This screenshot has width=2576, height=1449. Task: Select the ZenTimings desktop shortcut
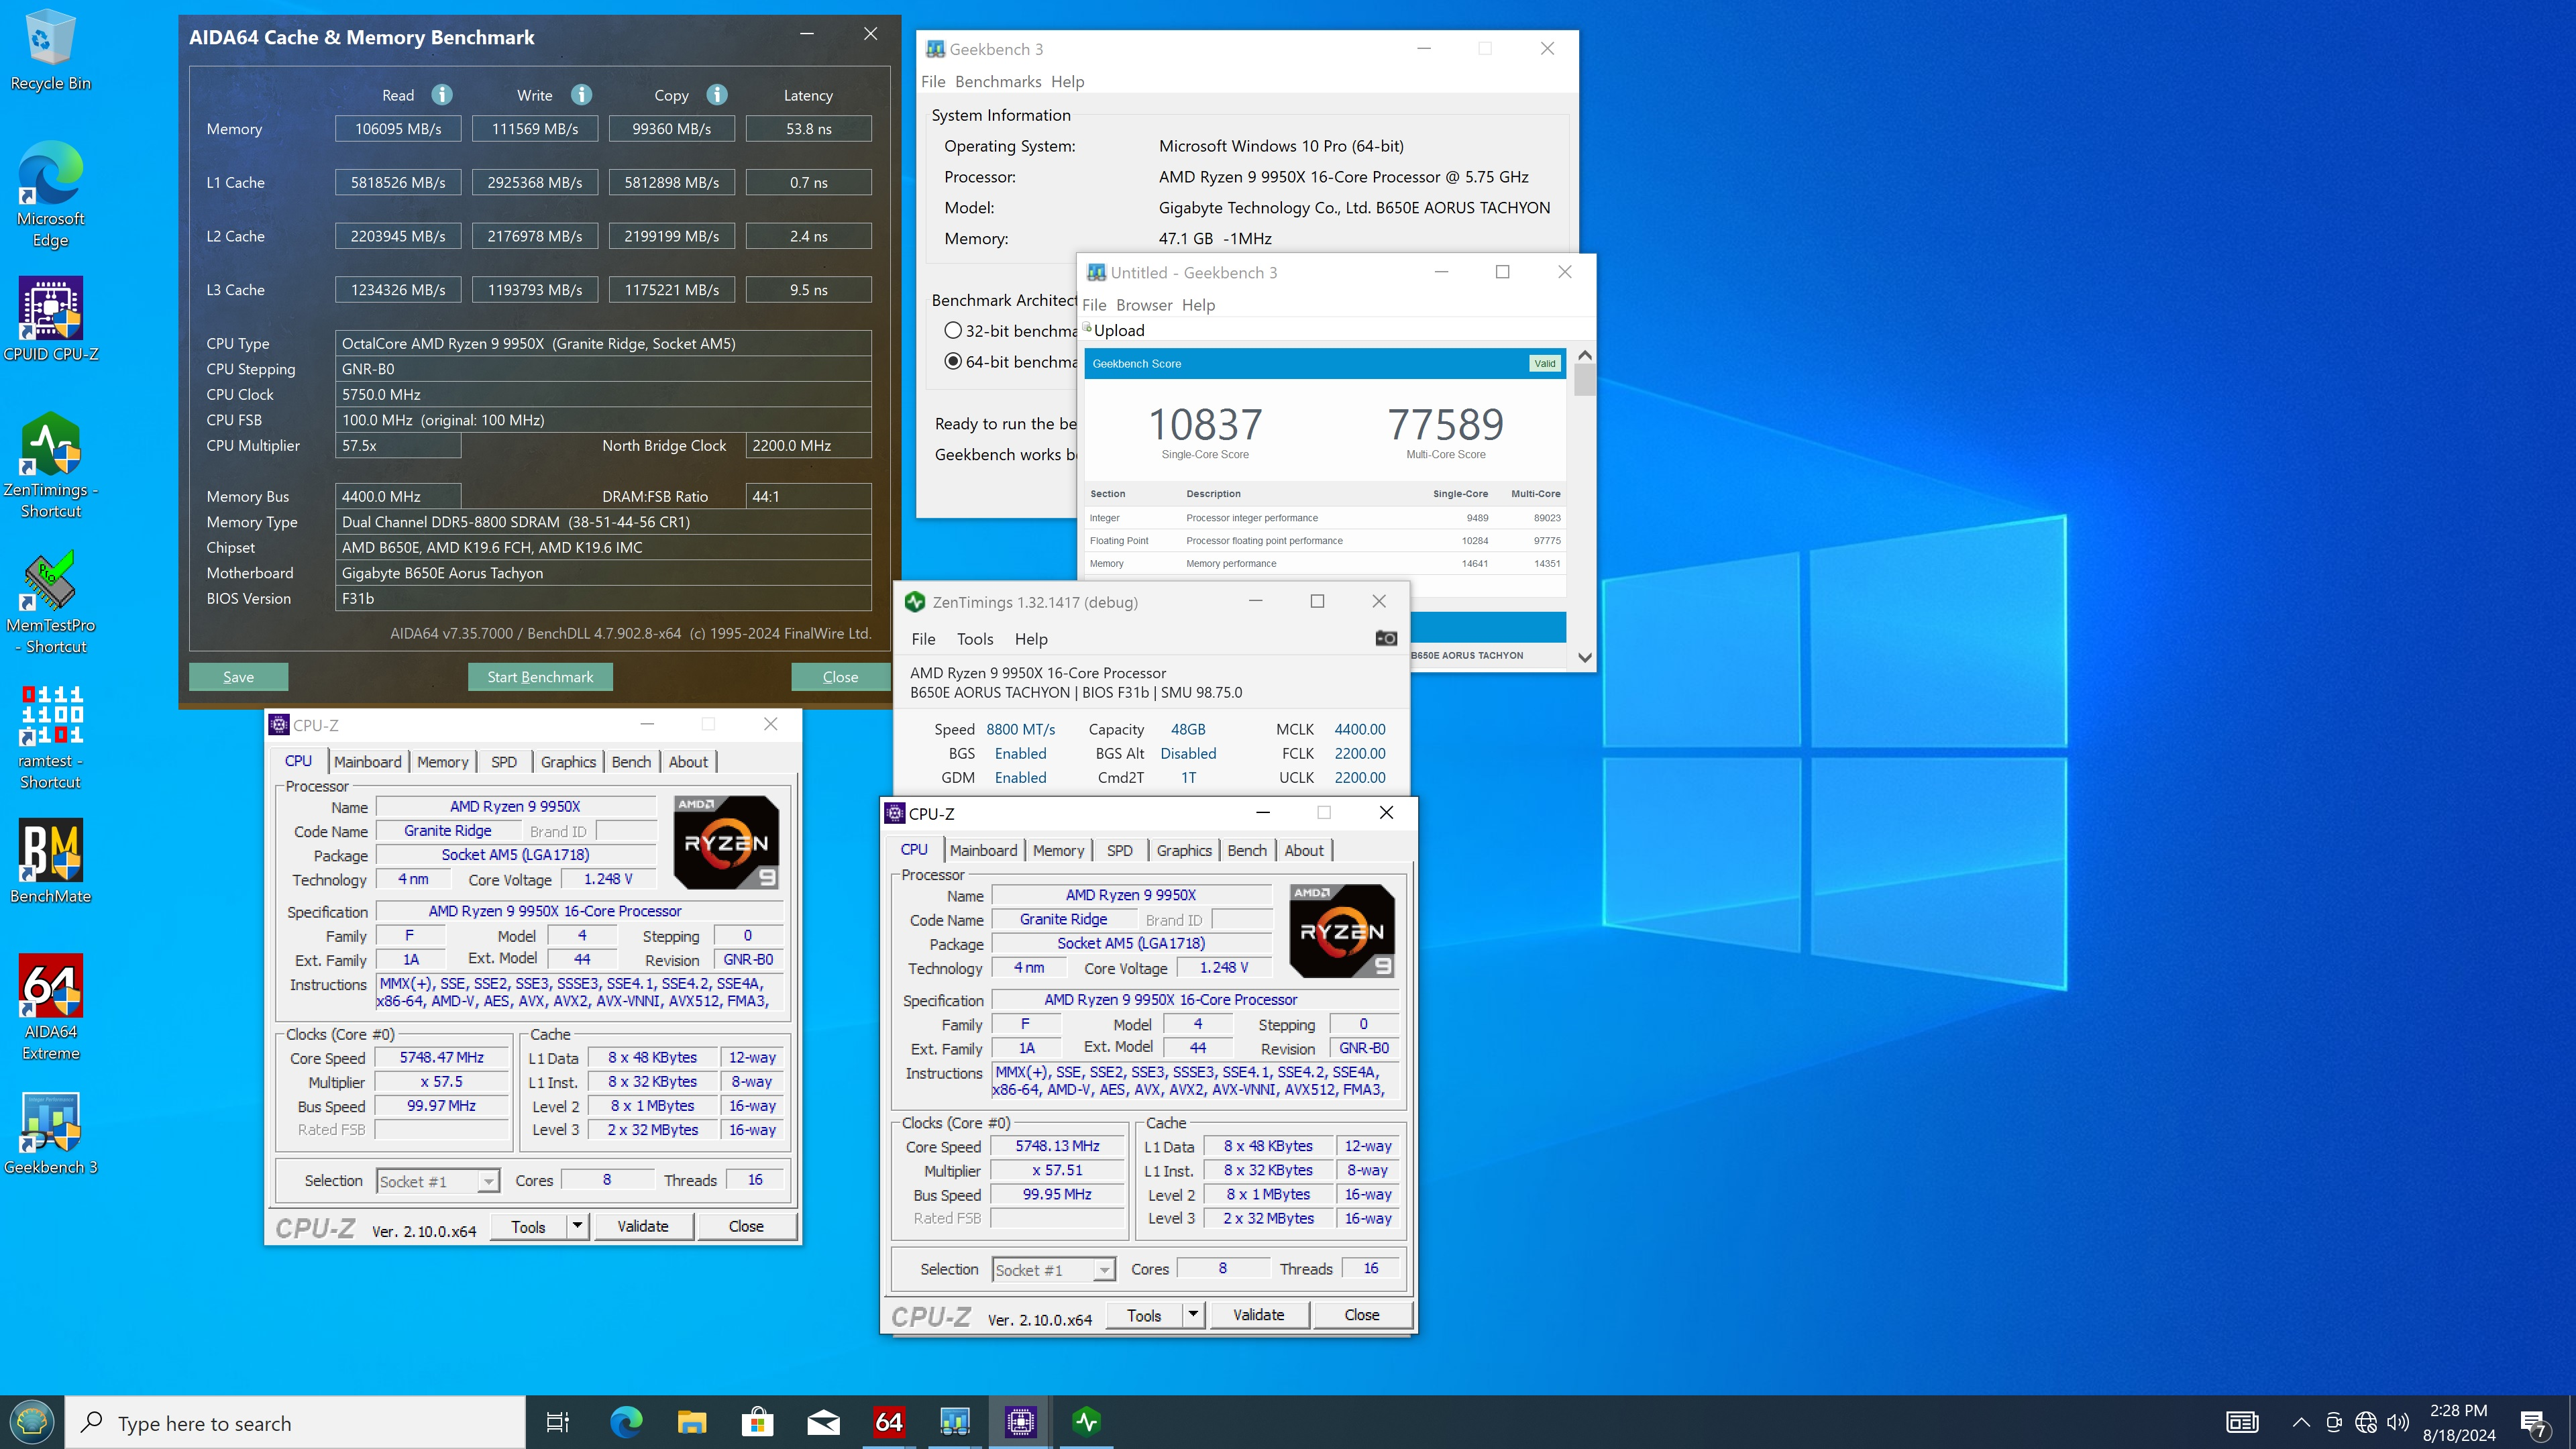coord(50,466)
